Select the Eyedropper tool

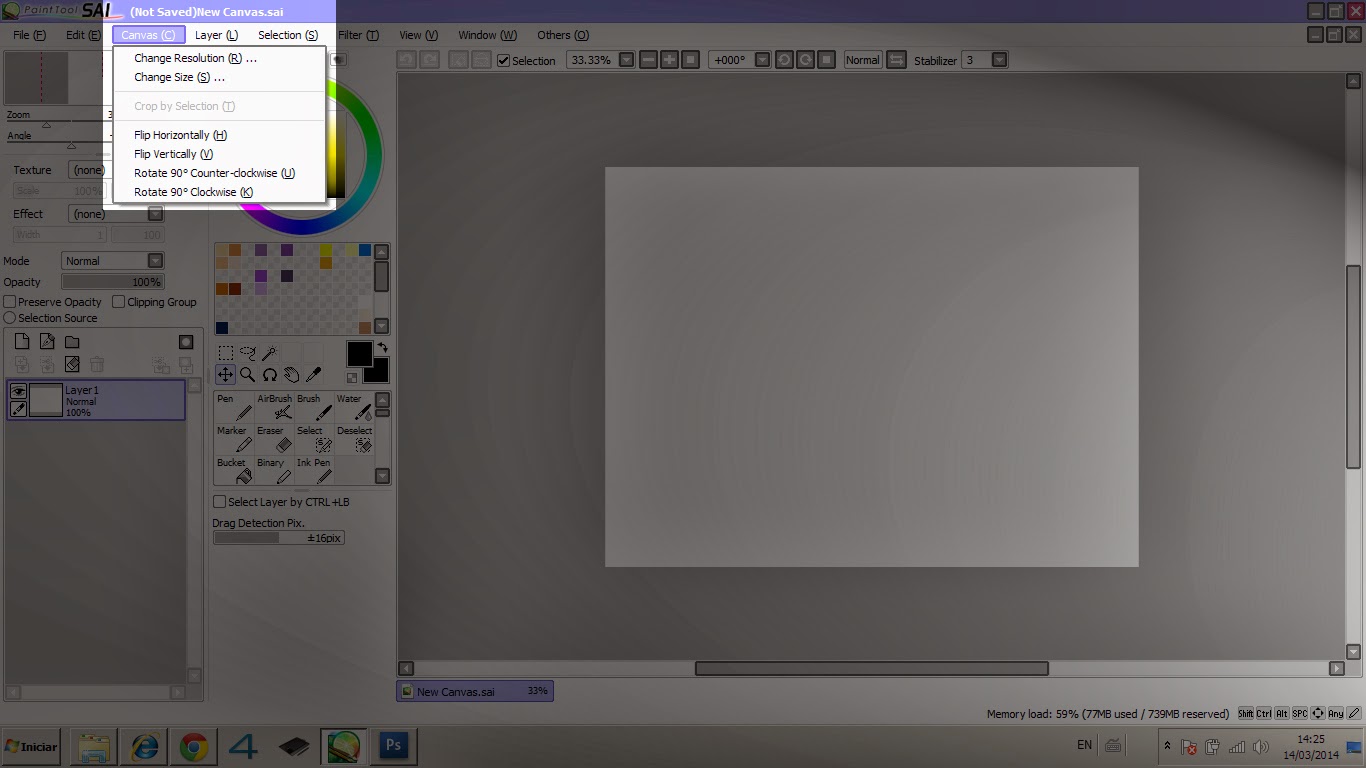(x=314, y=375)
